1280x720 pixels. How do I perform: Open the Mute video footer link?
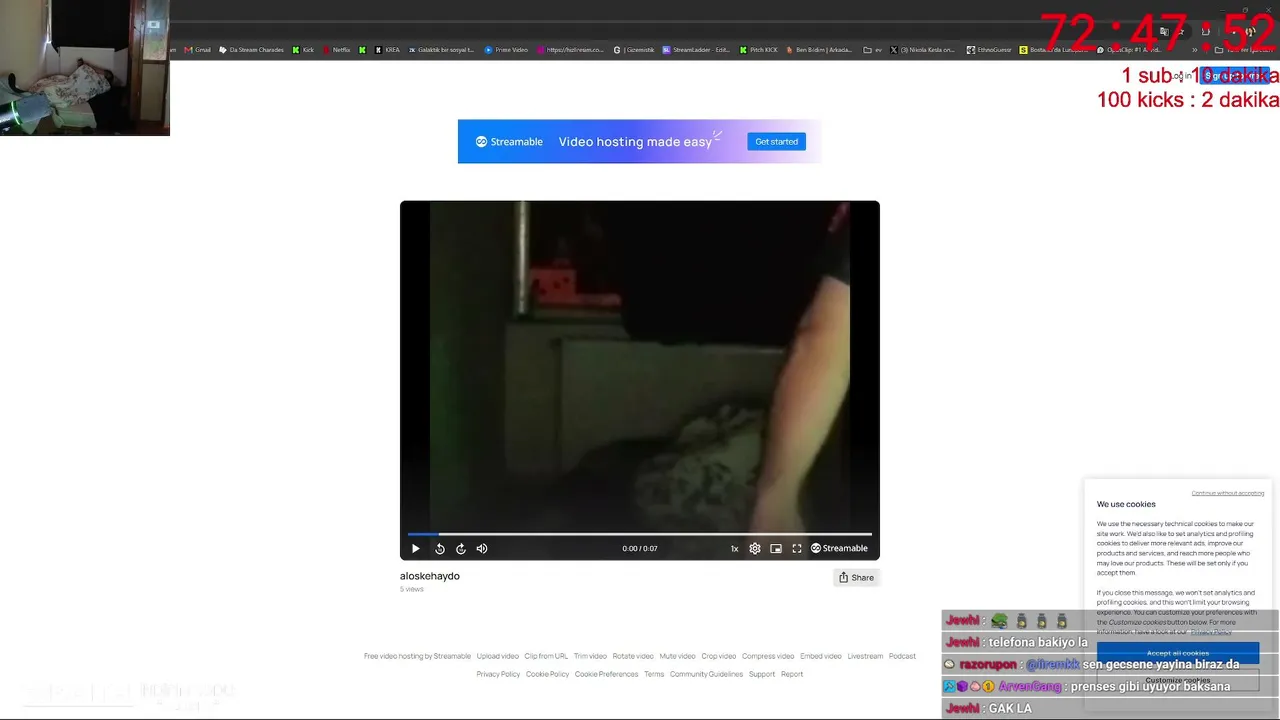[677, 656]
